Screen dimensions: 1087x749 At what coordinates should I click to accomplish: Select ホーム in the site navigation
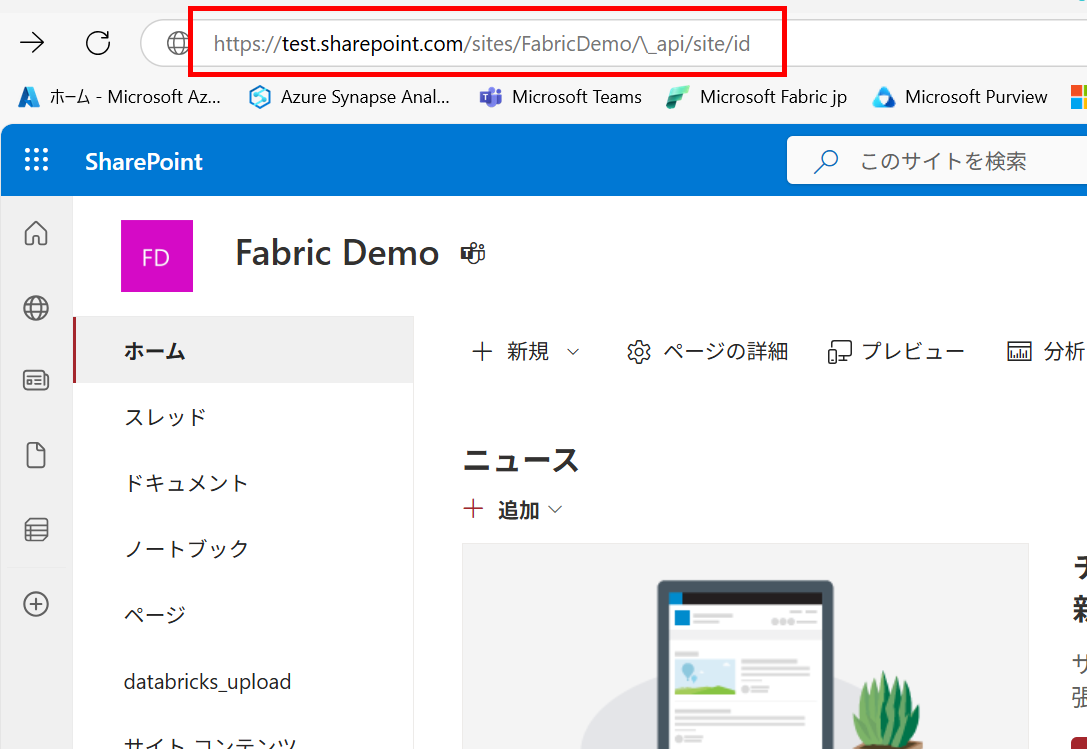click(x=243, y=350)
